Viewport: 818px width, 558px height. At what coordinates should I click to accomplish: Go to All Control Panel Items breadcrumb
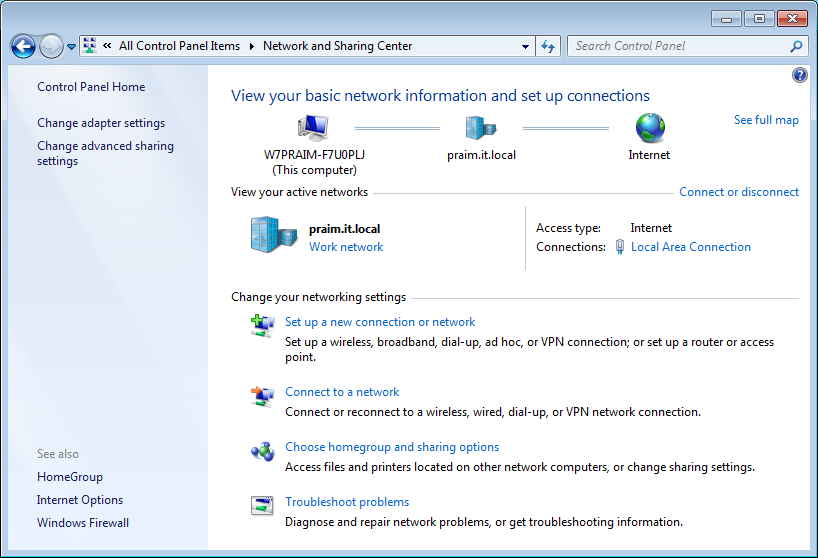[x=179, y=46]
